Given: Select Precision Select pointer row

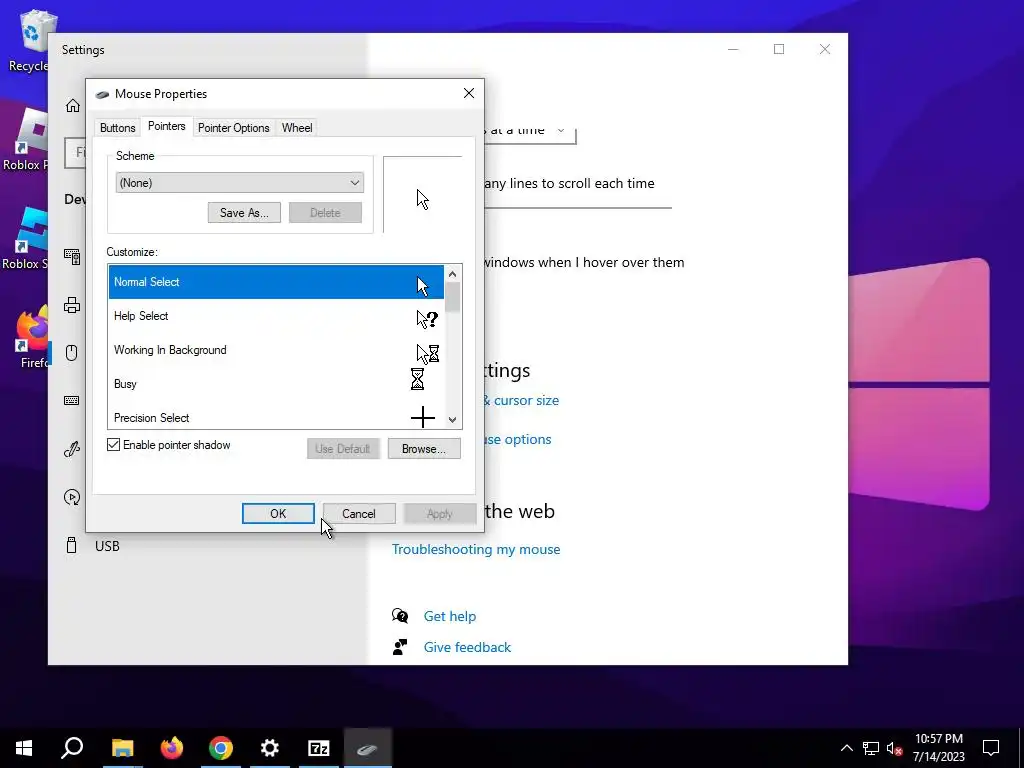Looking at the screenshot, I should coord(276,417).
